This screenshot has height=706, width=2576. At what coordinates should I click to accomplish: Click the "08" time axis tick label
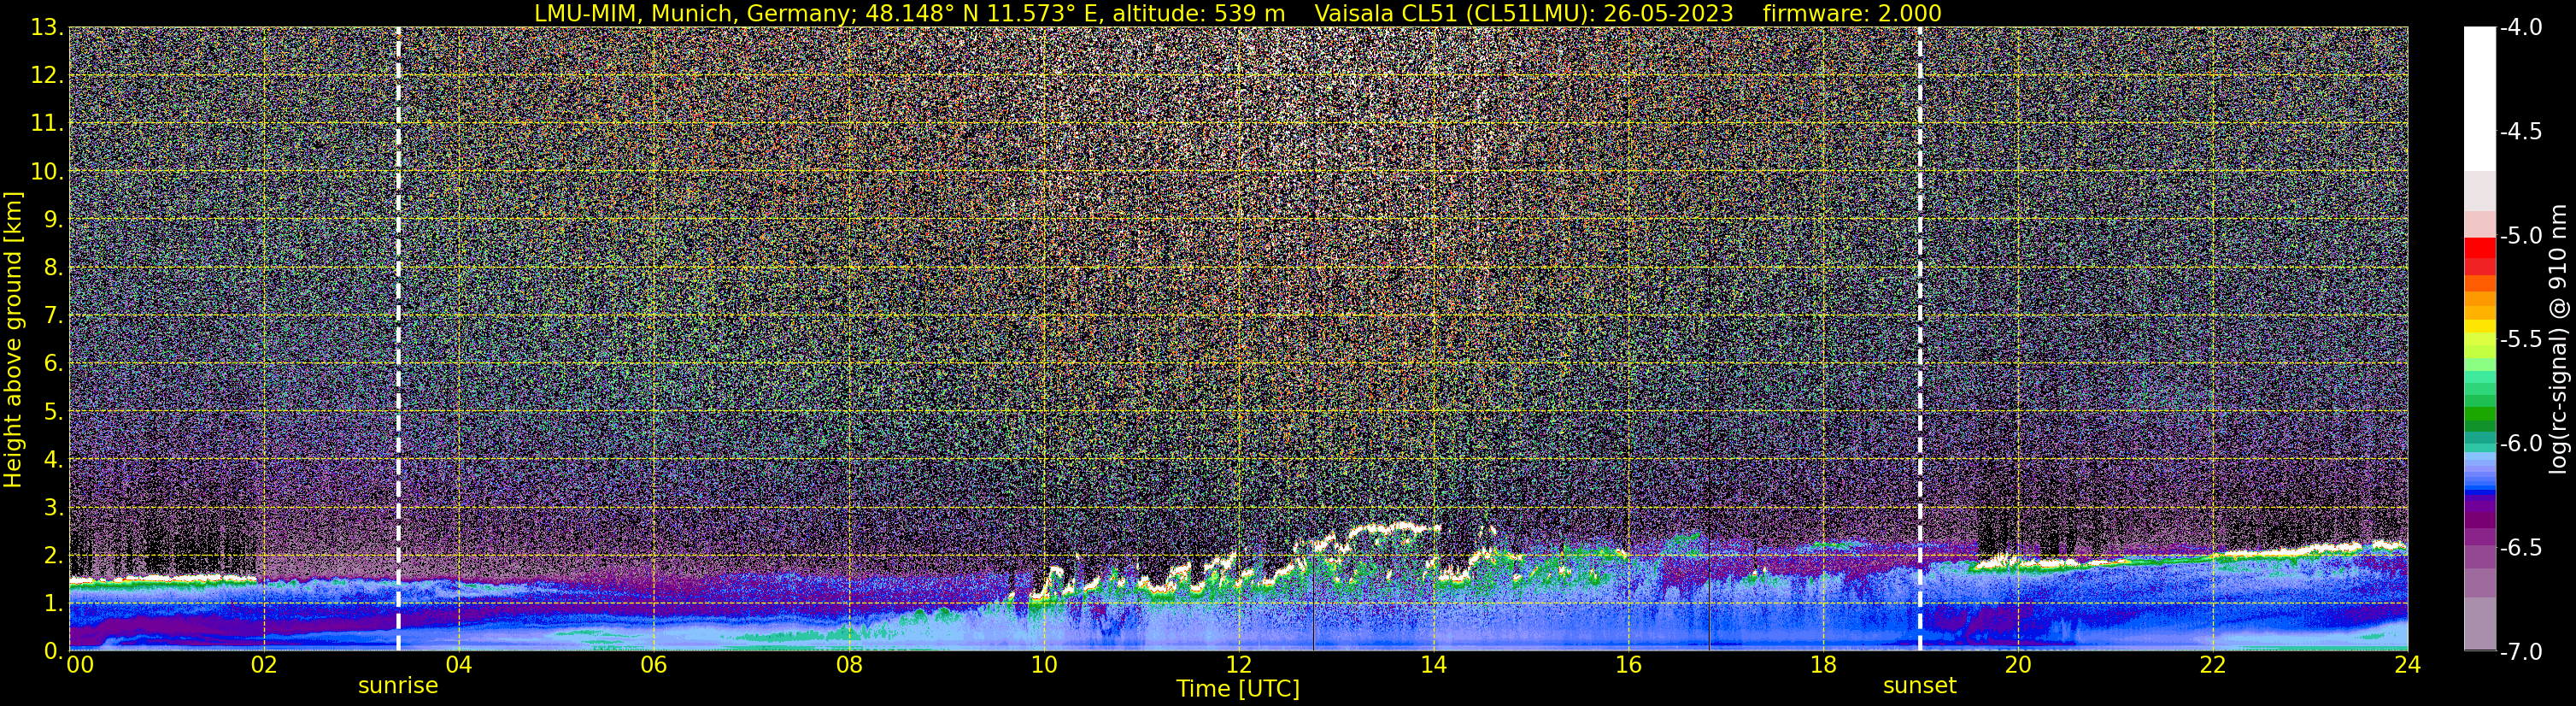[848, 665]
